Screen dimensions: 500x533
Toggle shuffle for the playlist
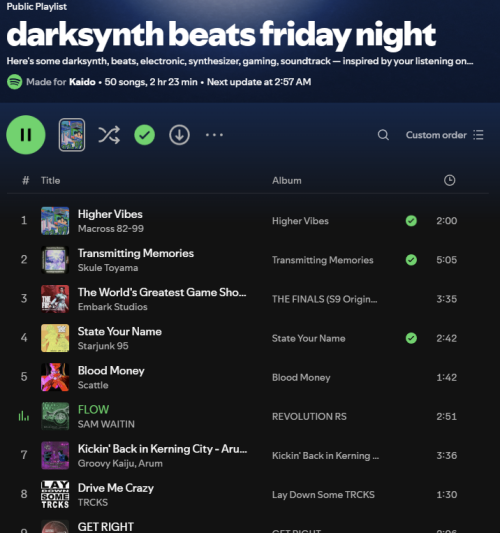coord(109,135)
